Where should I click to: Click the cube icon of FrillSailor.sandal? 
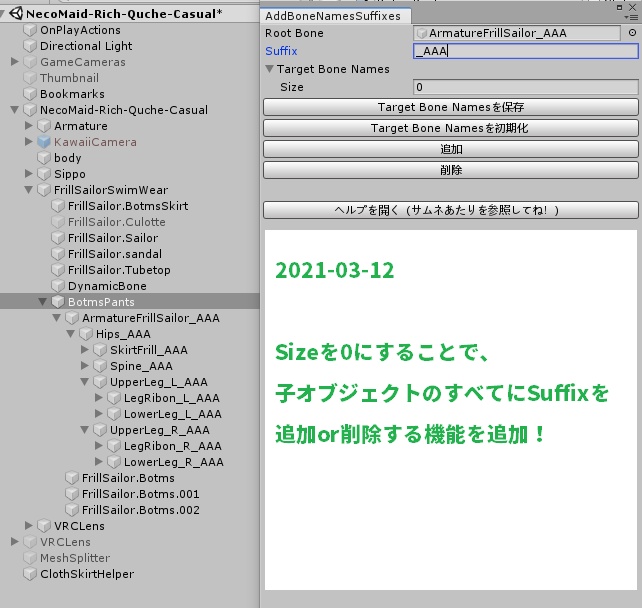[x=58, y=254]
